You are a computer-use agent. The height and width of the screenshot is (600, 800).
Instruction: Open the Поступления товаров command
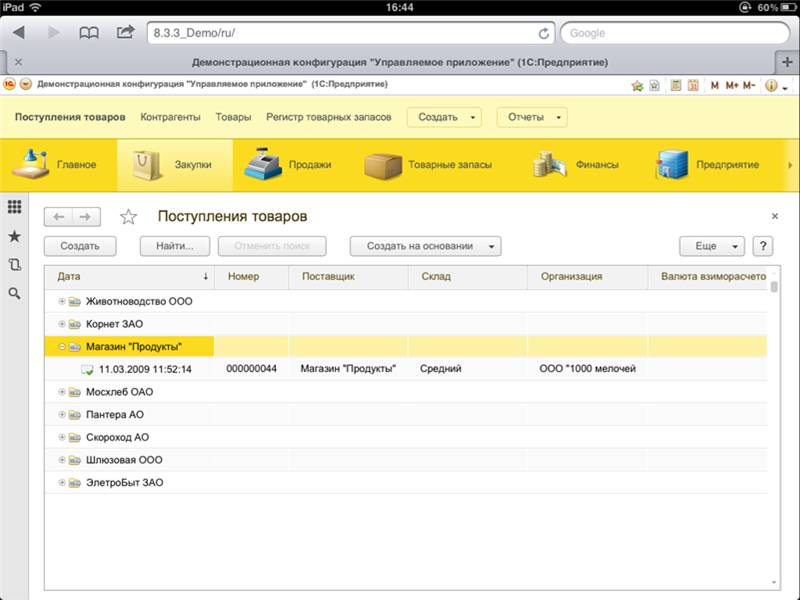click(70, 117)
